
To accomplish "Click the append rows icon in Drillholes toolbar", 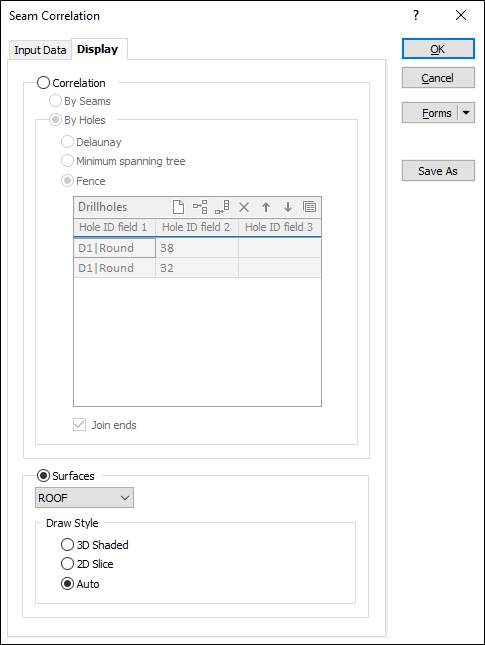I will tap(222, 207).
